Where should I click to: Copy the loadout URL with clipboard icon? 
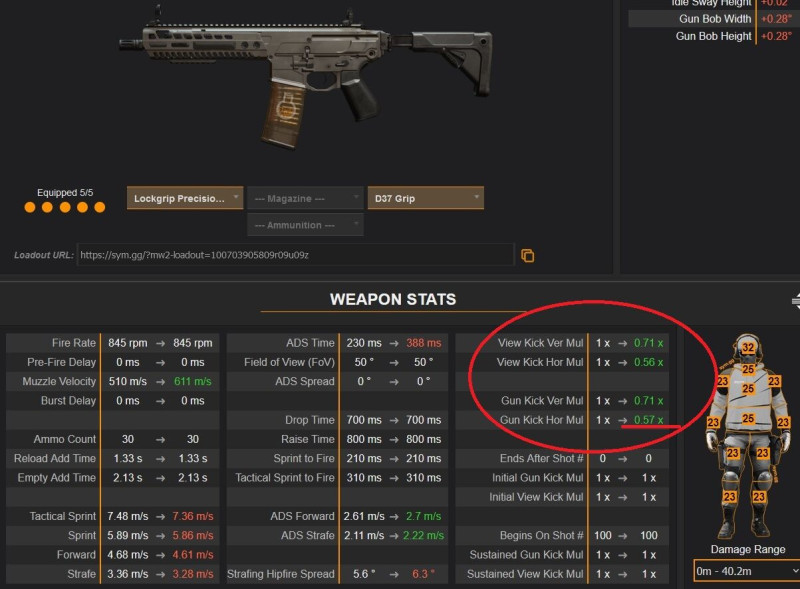pos(528,255)
